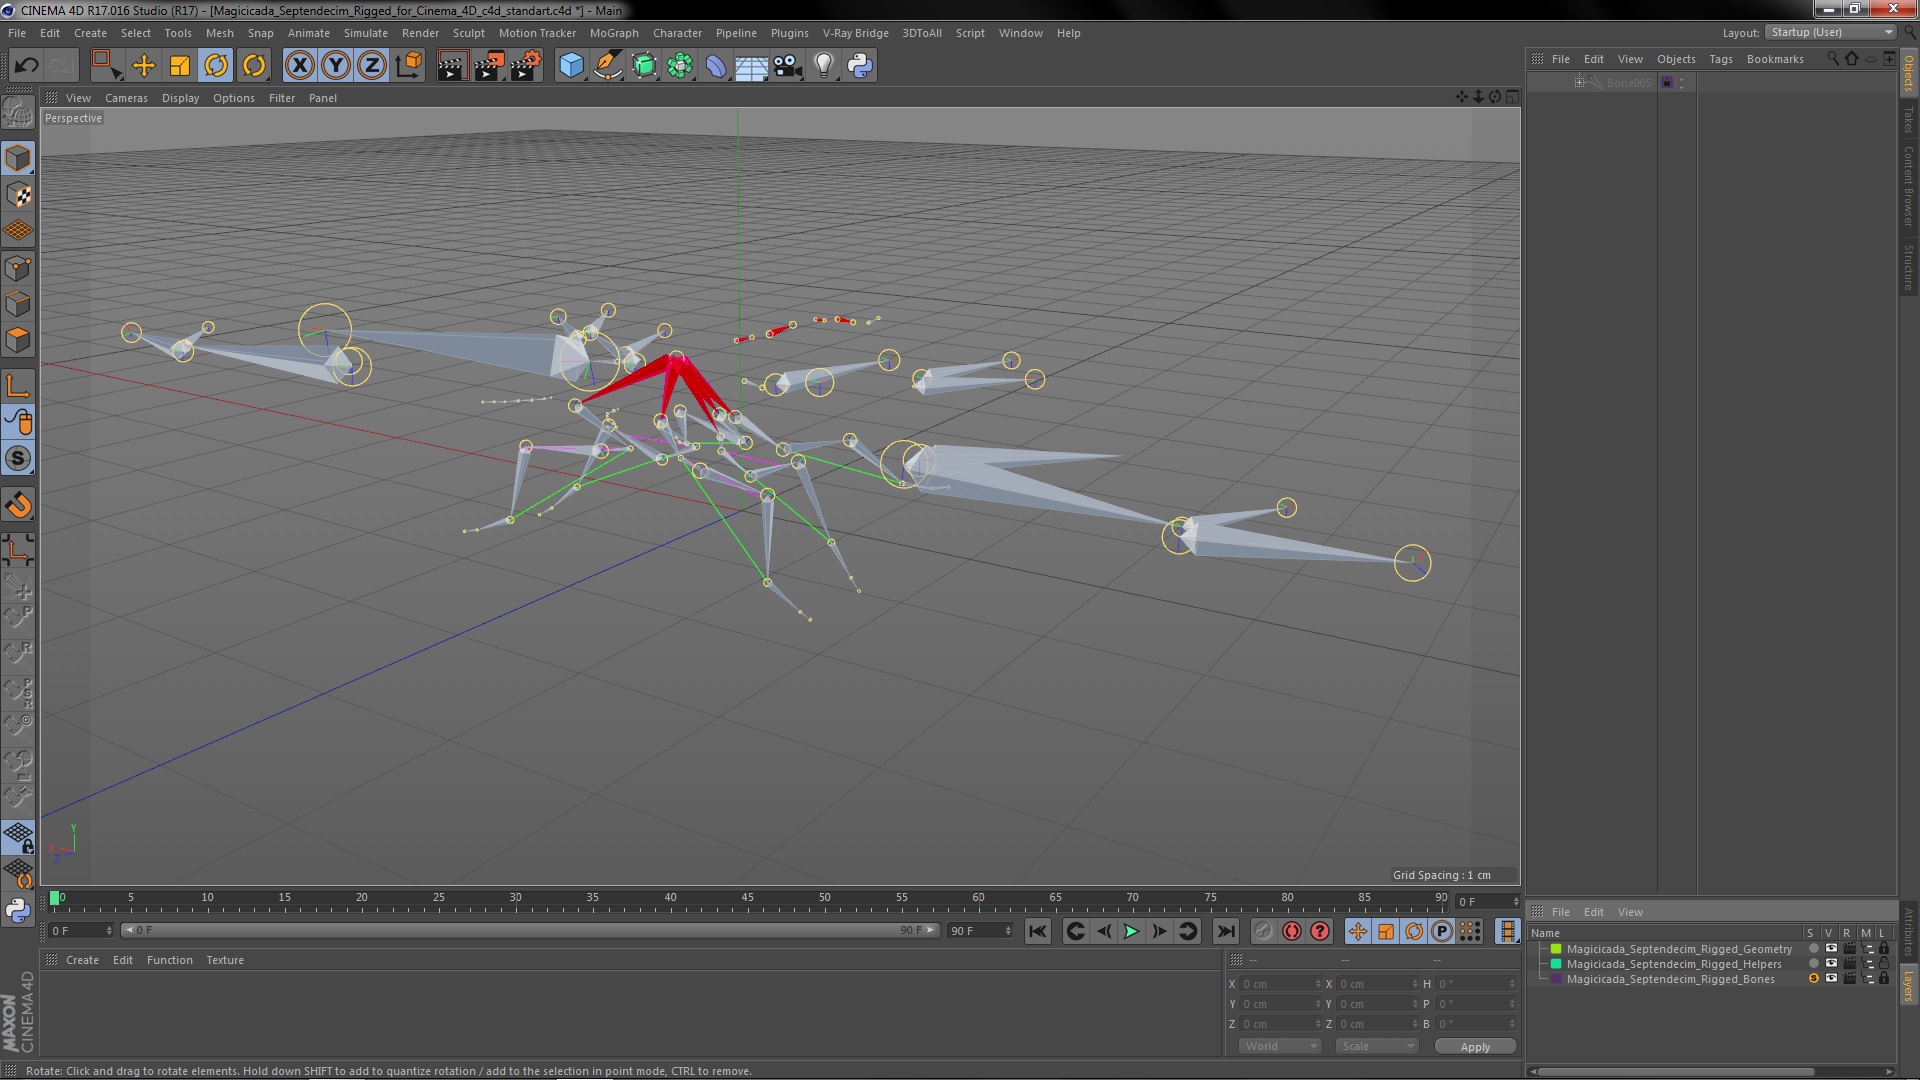Select the Live Selection tool
This screenshot has width=1920, height=1080.
pyautogui.click(x=105, y=66)
